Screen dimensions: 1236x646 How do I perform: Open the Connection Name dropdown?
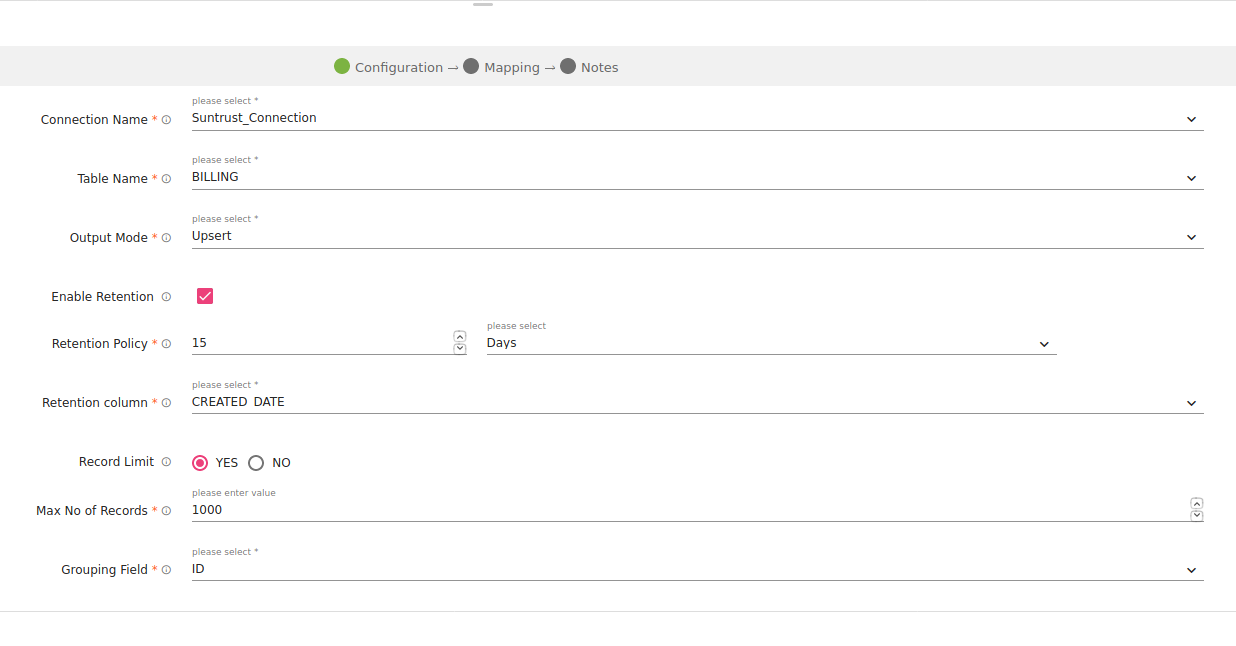[696, 118]
